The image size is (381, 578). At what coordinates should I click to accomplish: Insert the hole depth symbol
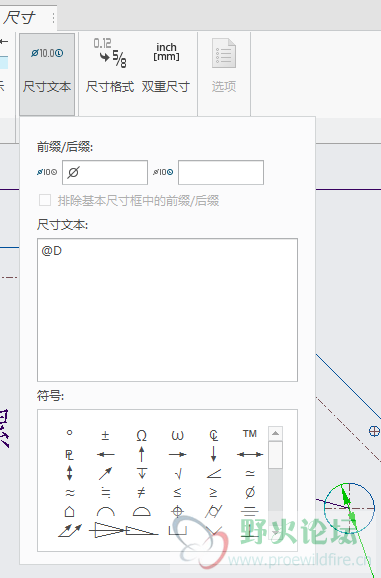[x=141, y=473]
